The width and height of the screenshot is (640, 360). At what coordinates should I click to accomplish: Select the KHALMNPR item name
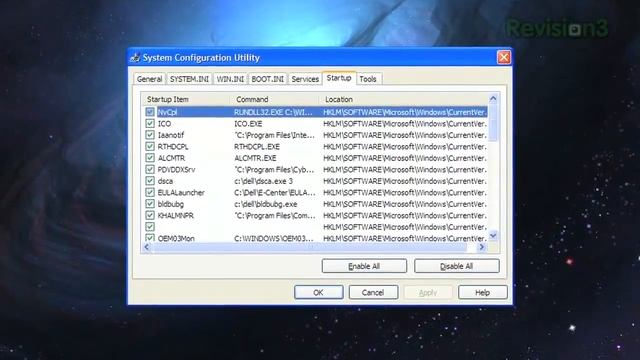coord(176,215)
